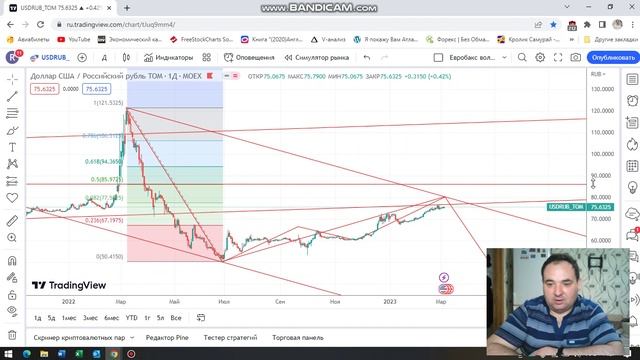Add a symbol to compare with plus icon

(82, 58)
